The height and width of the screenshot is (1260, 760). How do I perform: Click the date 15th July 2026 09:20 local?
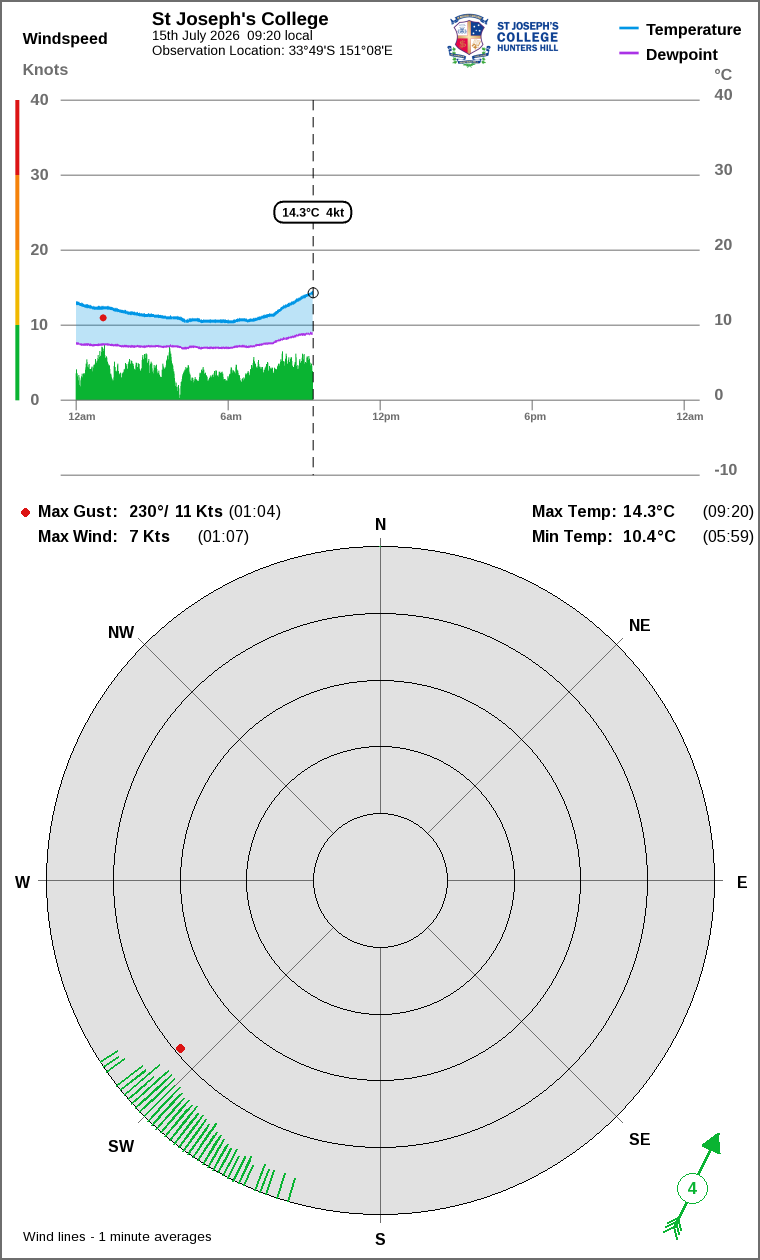tap(232, 35)
